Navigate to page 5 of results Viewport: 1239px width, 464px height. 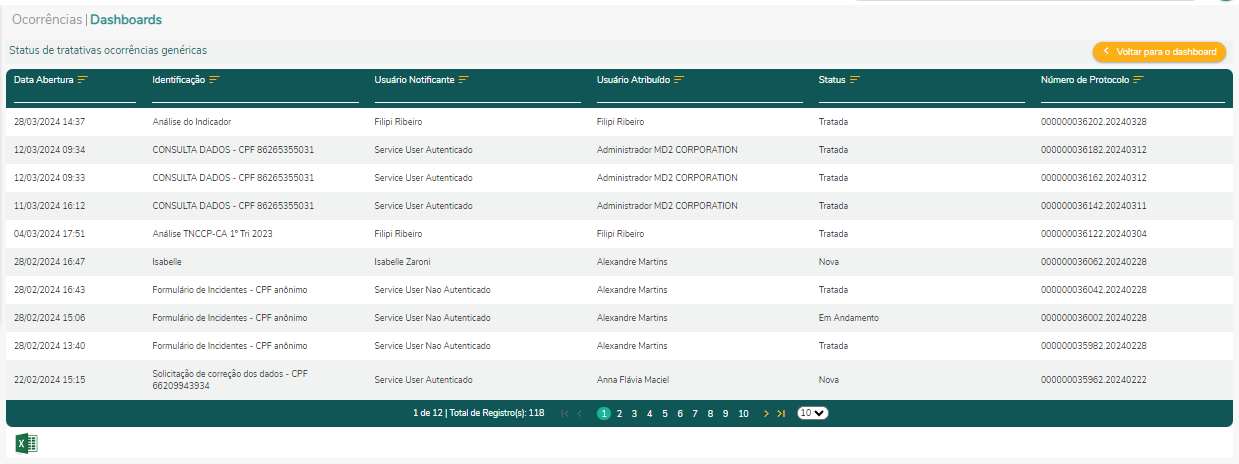pyautogui.click(x=665, y=413)
